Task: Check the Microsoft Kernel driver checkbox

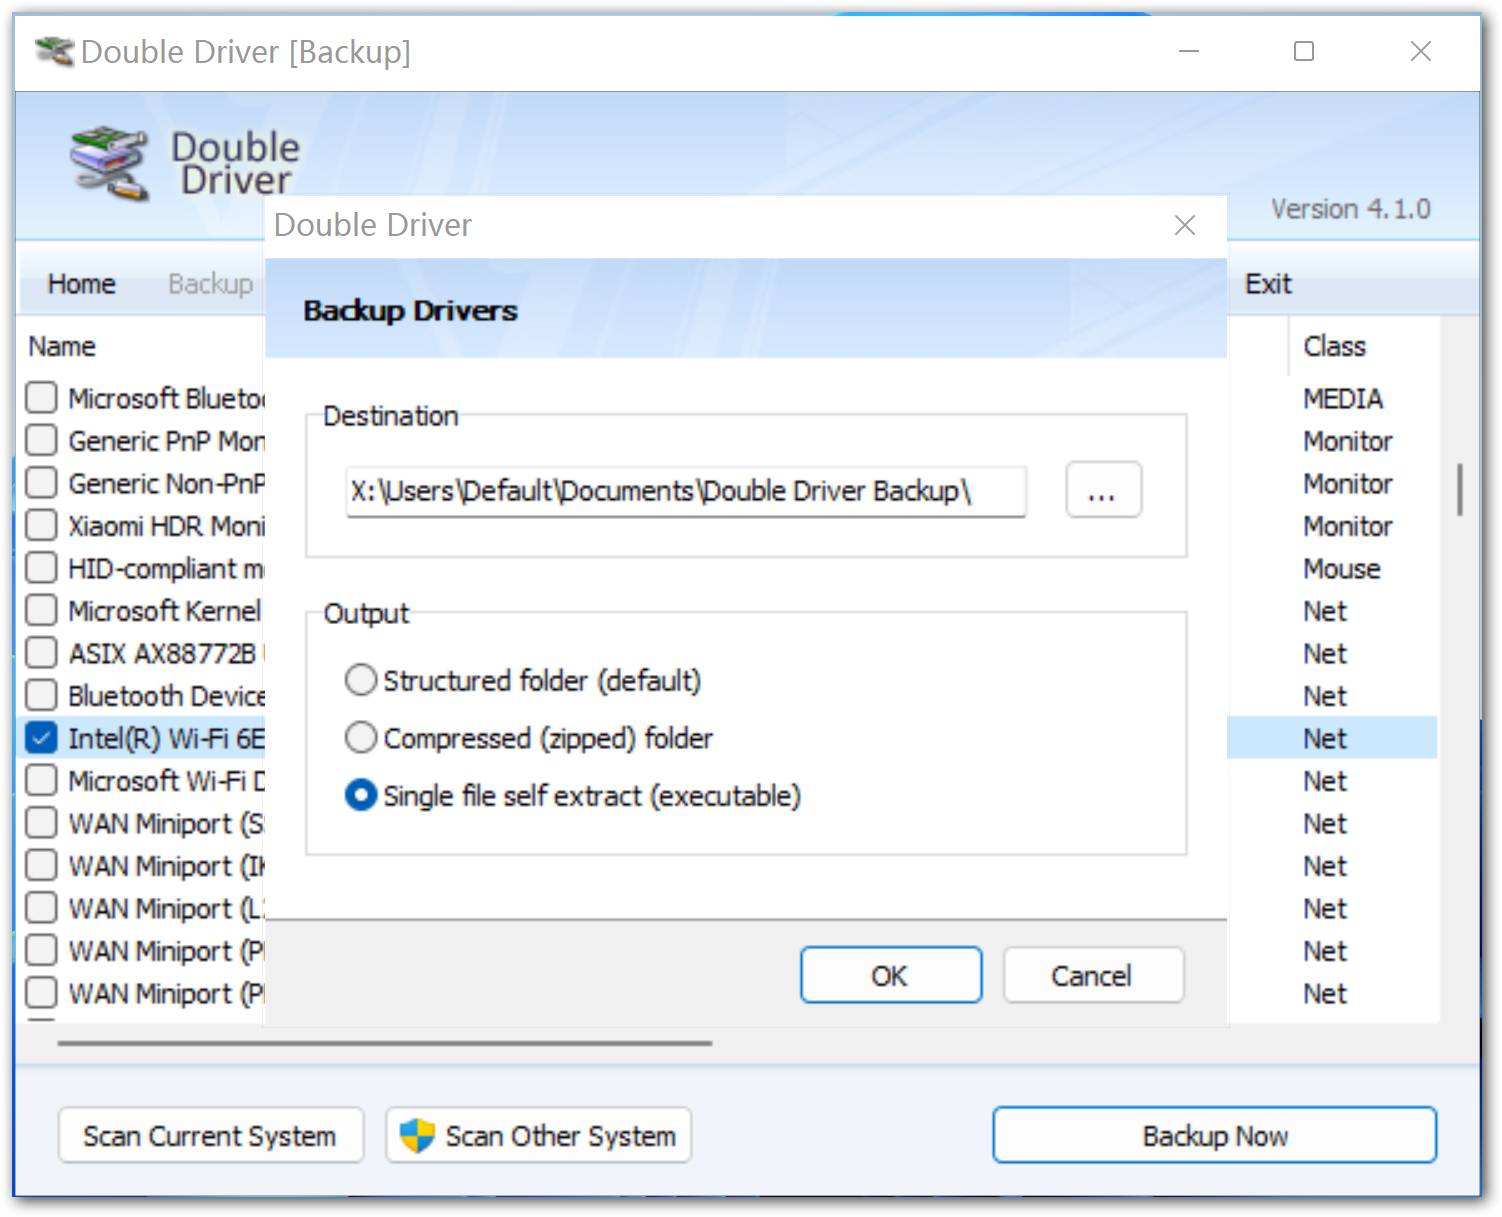Action: click(x=41, y=610)
